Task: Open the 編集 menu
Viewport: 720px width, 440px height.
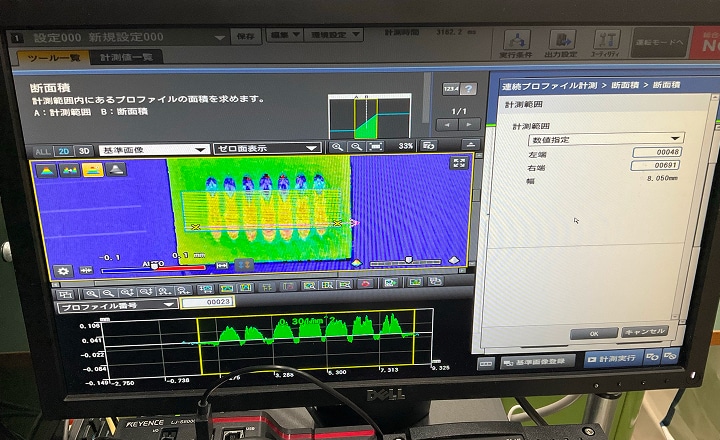Action: point(284,35)
